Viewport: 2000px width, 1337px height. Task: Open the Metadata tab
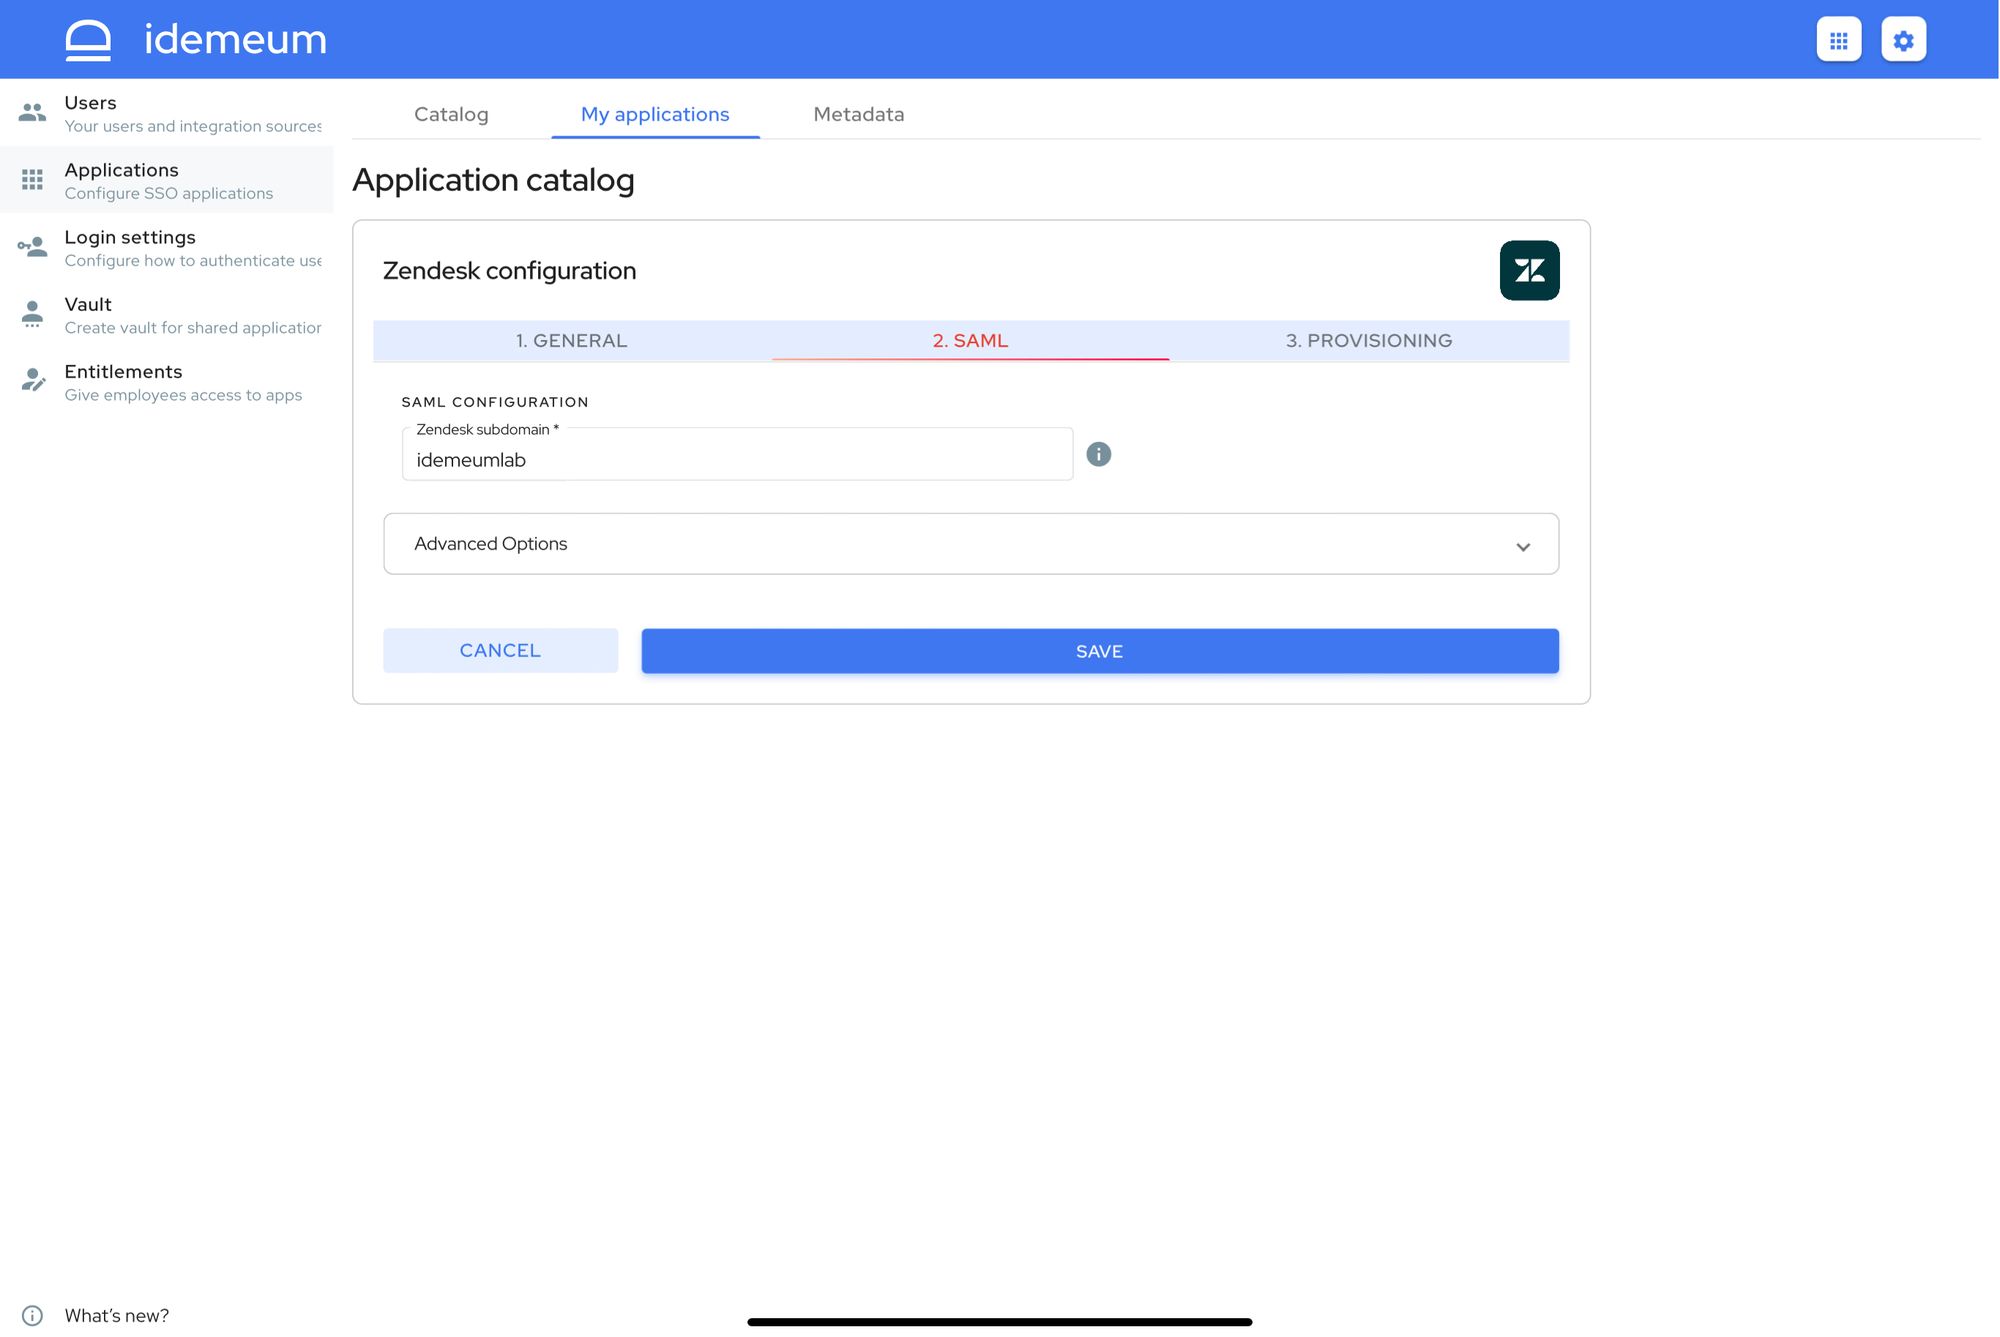[x=858, y=114]
